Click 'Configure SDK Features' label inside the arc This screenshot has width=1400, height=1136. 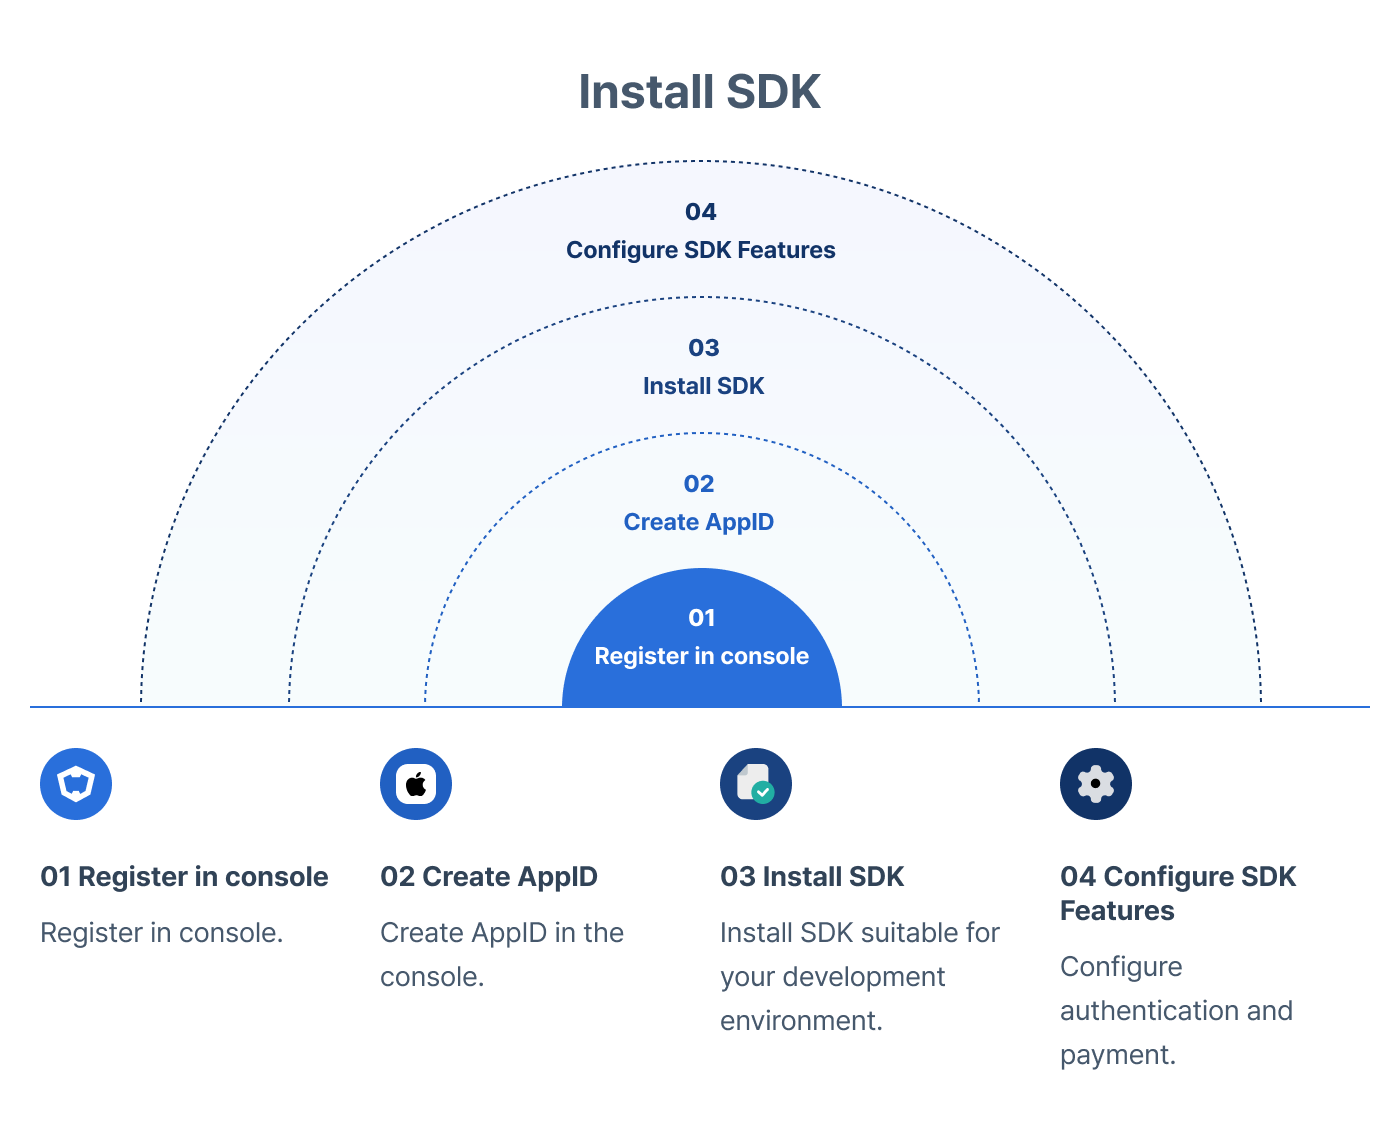700,250
